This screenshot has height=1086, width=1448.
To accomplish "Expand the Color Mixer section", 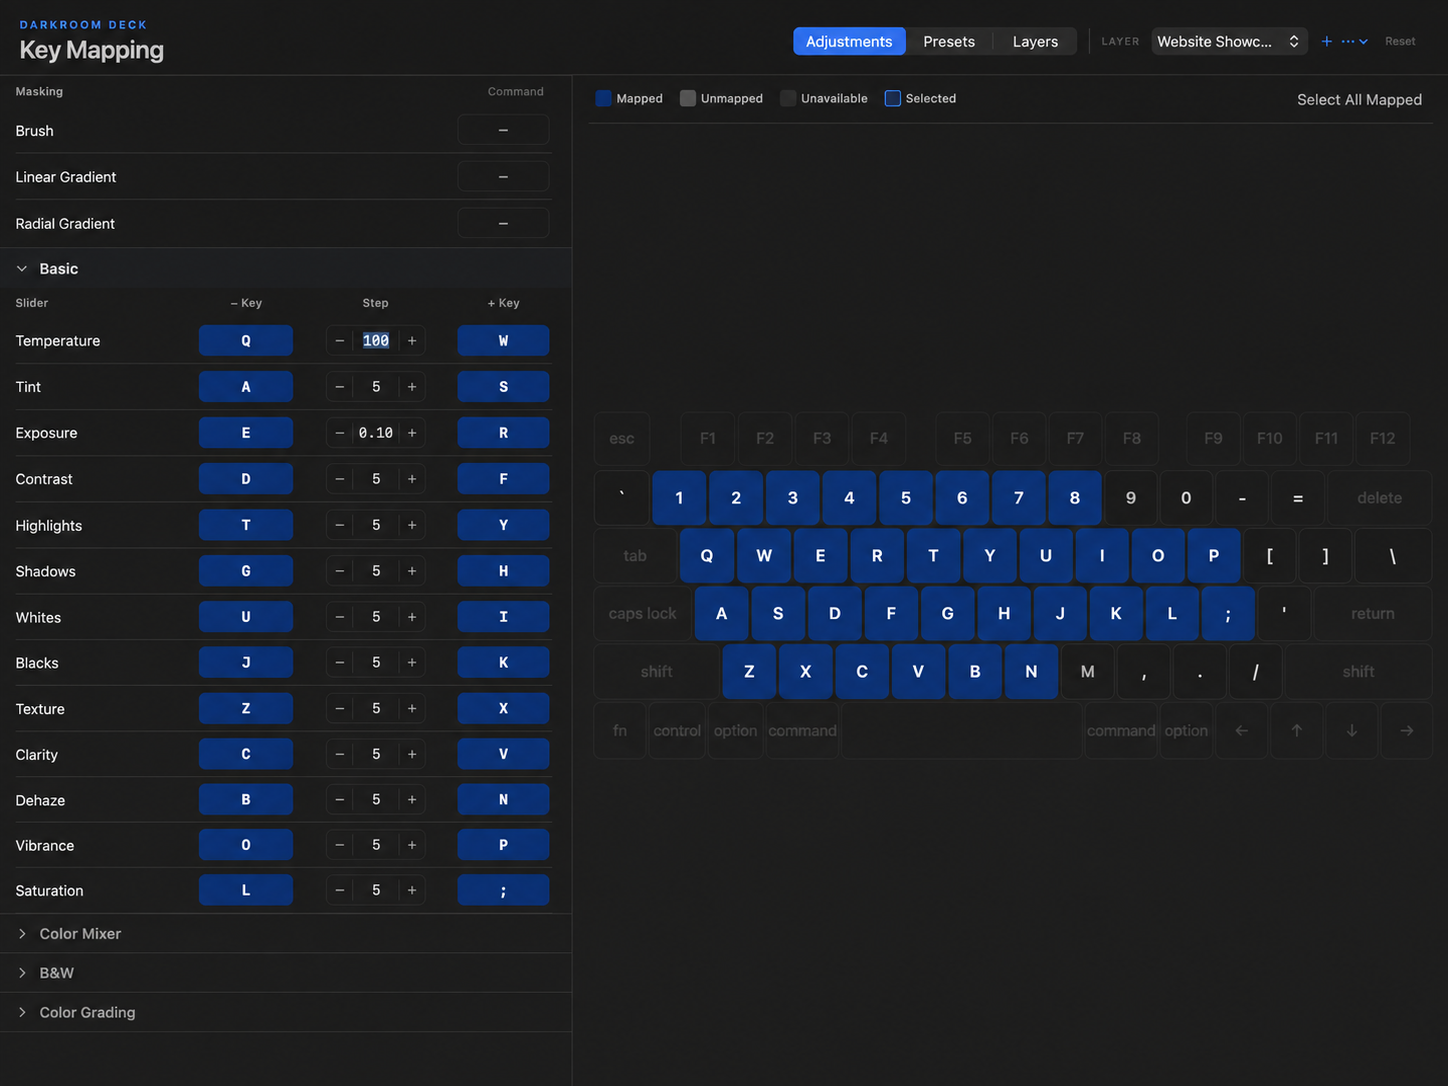I will 22,934.
